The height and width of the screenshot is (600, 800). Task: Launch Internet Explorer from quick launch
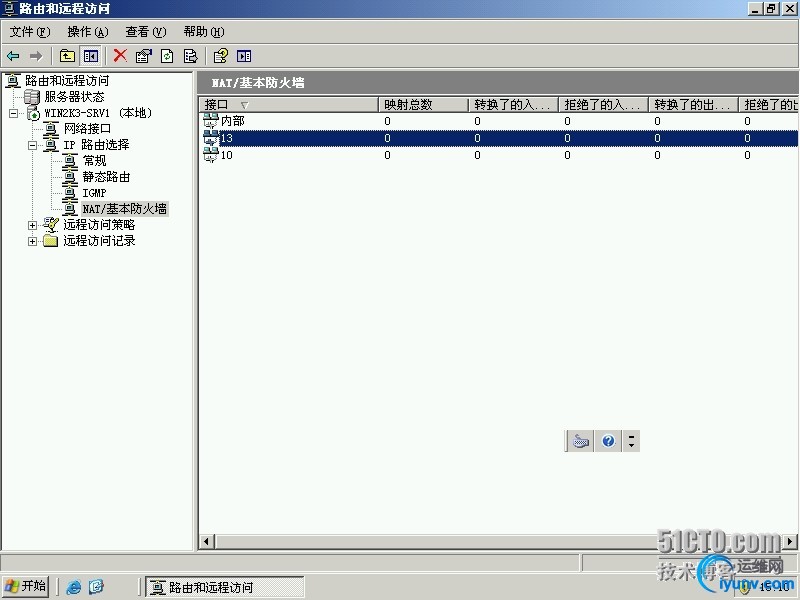(x=73, y=587)
